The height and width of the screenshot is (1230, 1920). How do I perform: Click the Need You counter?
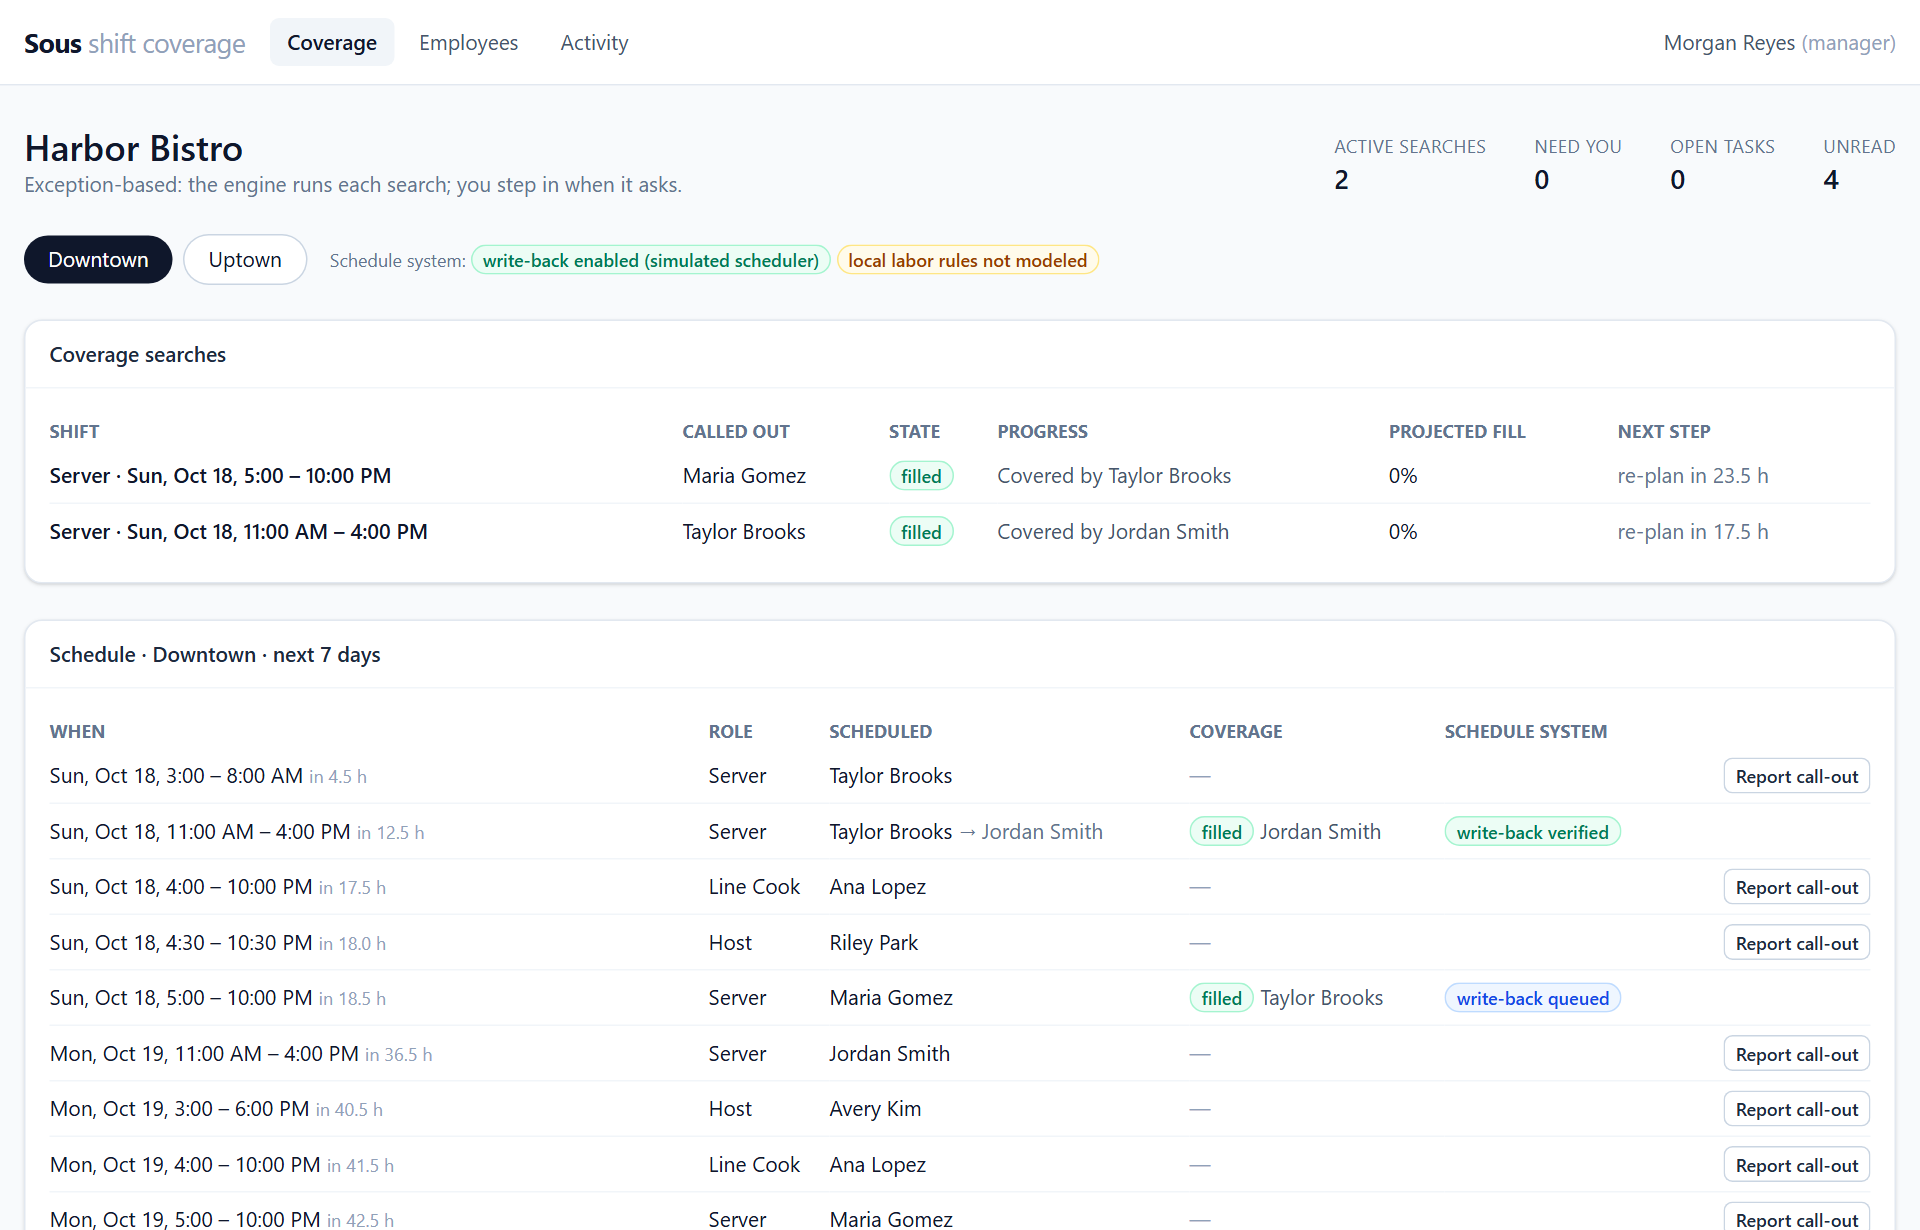pyautogui.click(x=1578, y=165)
